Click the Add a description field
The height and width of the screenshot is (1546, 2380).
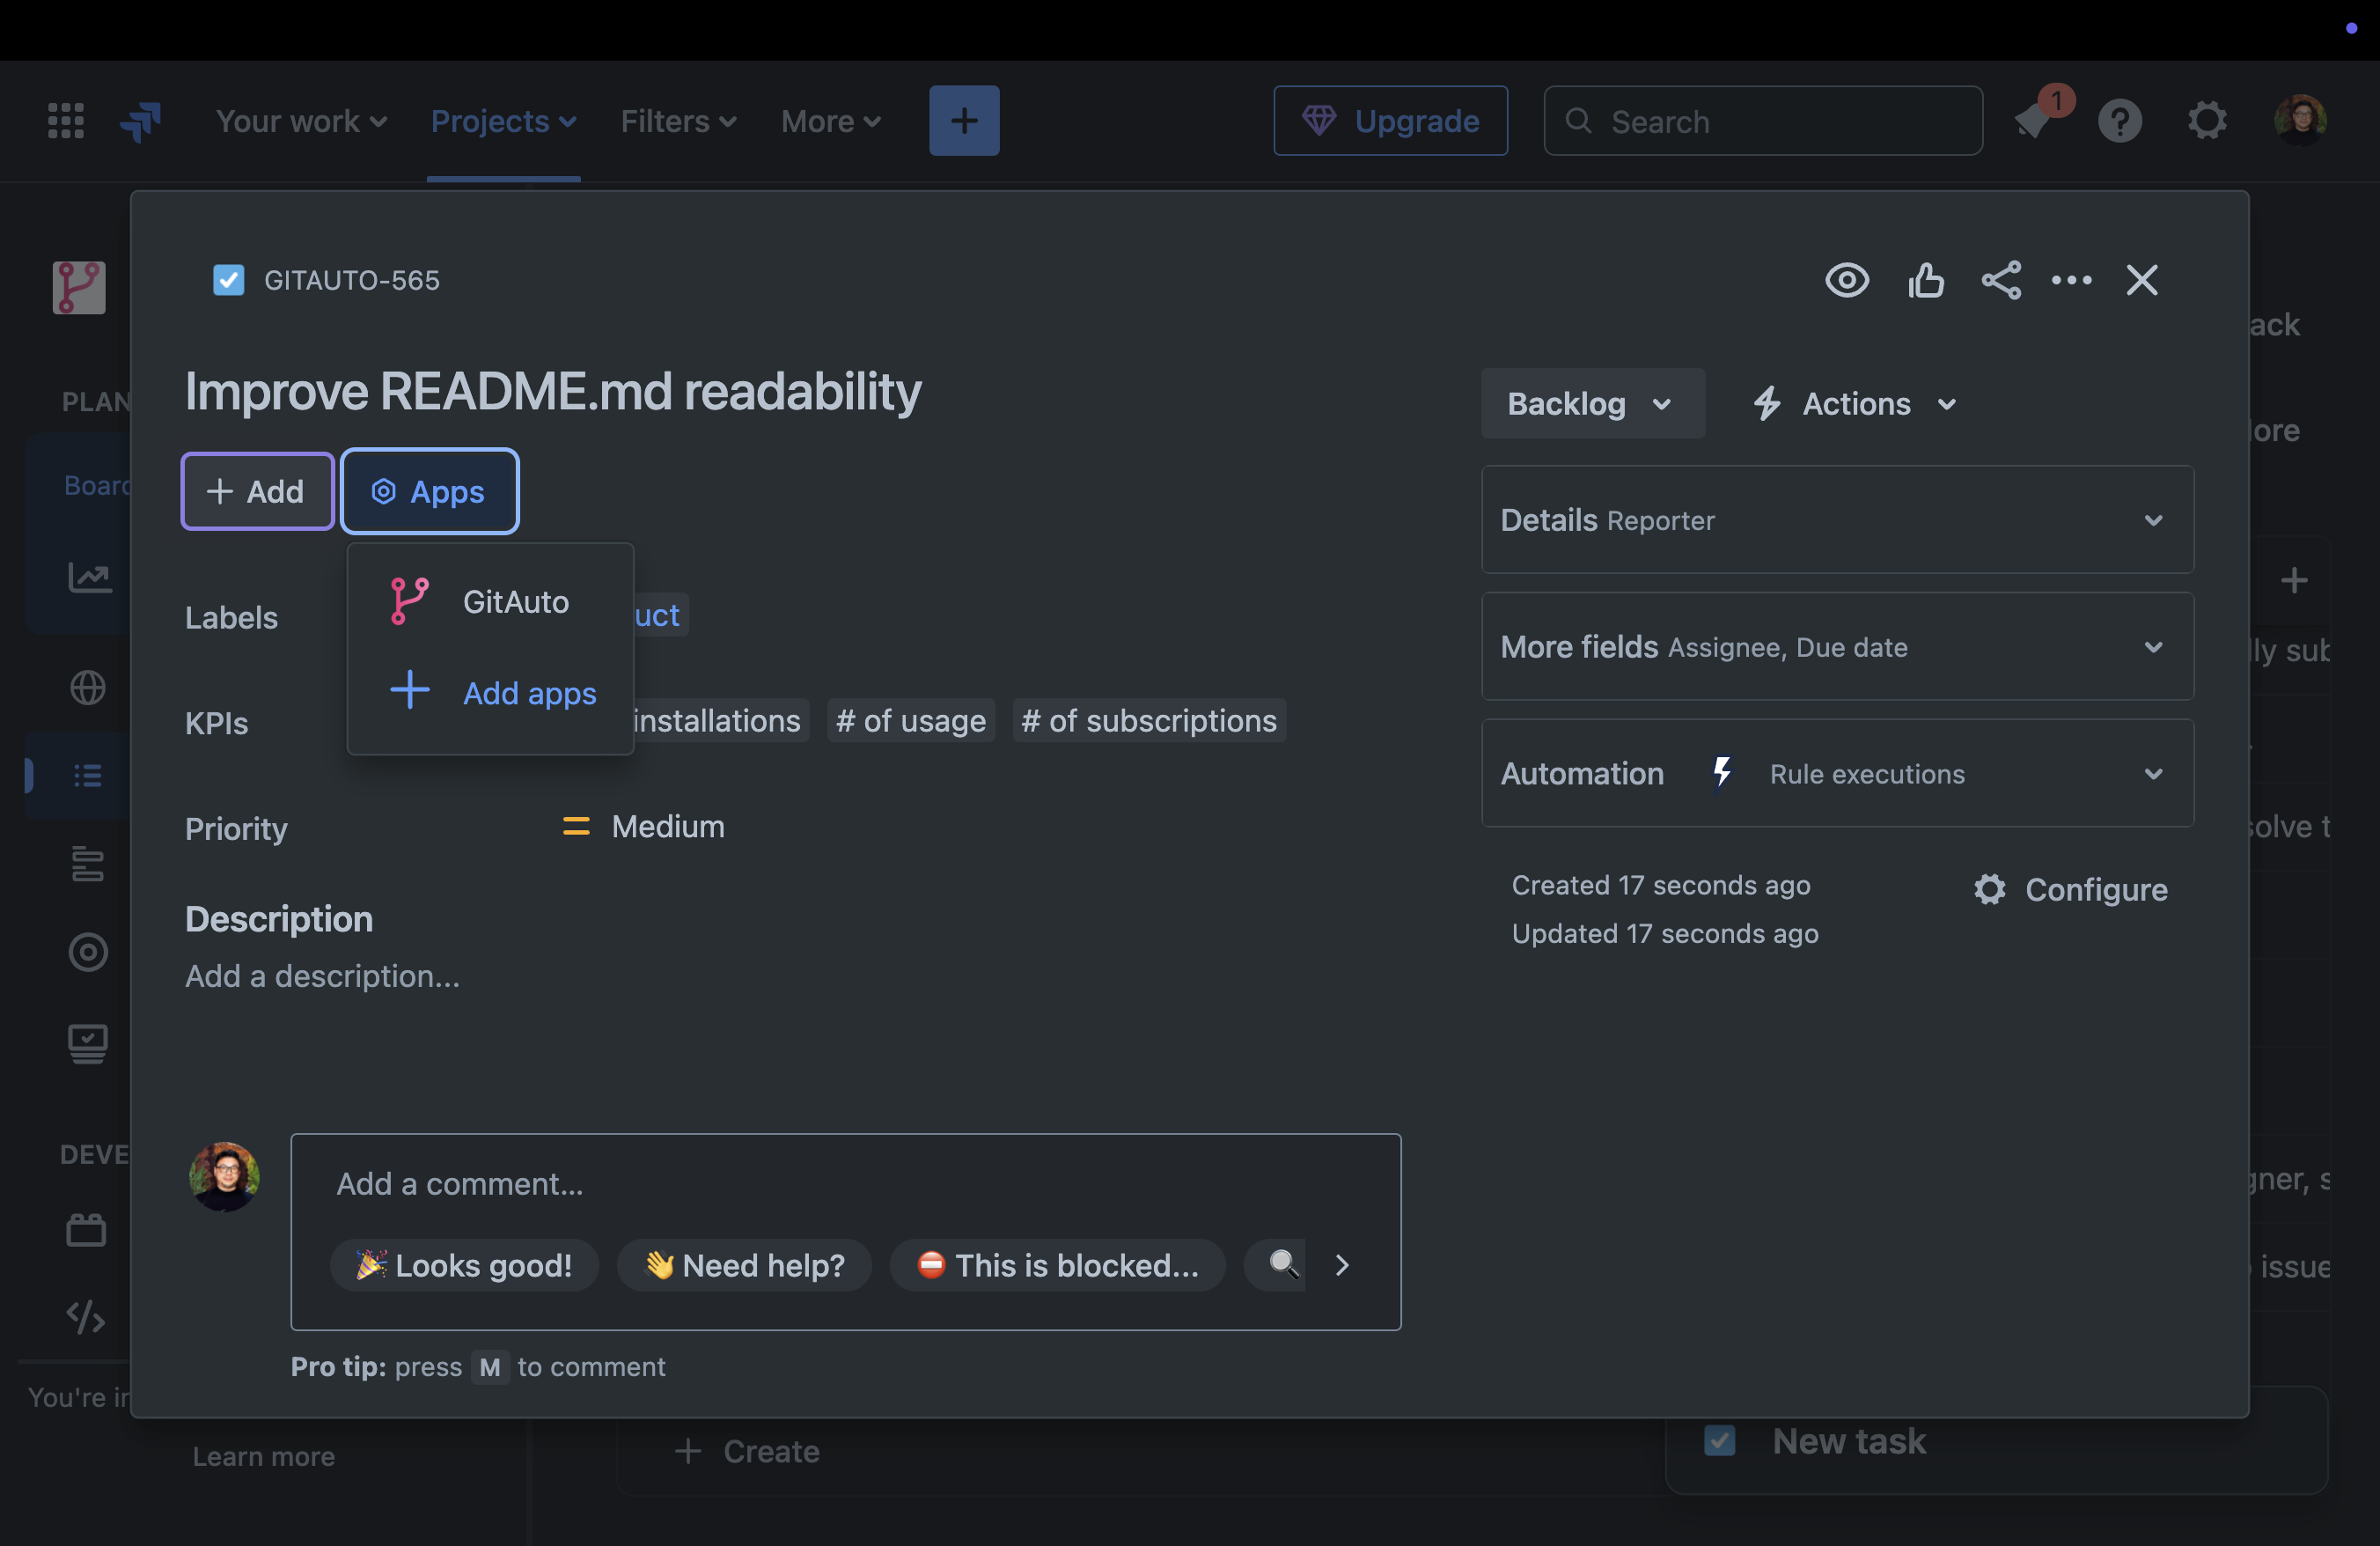[x=323, y=975]
